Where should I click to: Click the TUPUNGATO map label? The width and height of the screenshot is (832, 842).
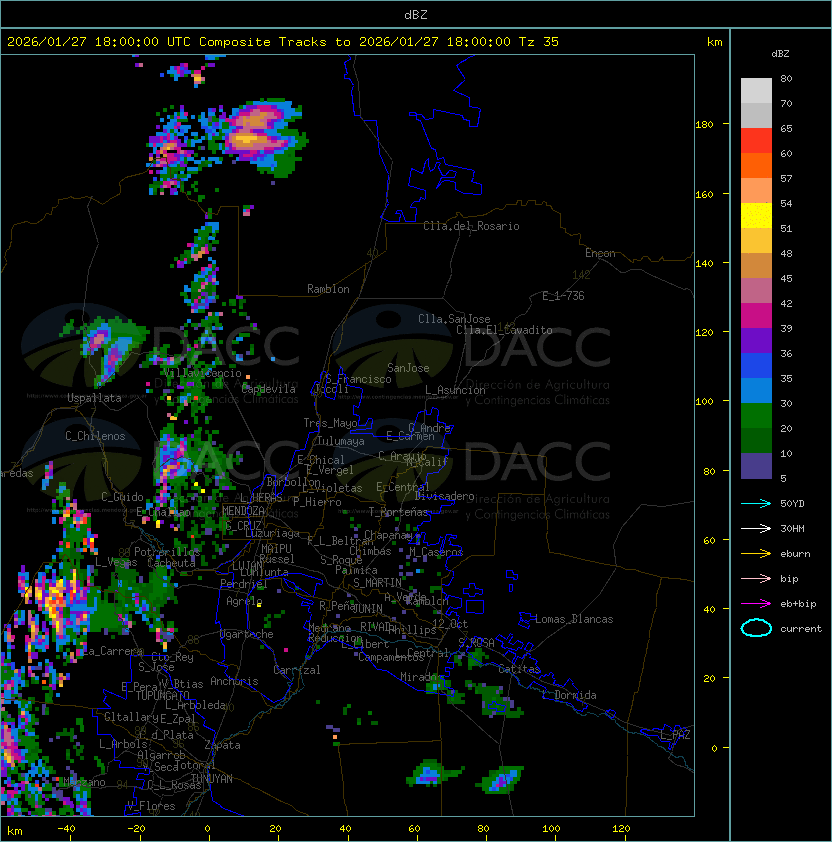(162, 695)
